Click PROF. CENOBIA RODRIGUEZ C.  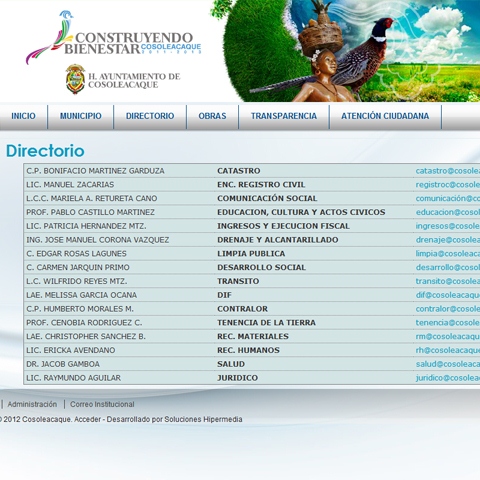(84, 323)
